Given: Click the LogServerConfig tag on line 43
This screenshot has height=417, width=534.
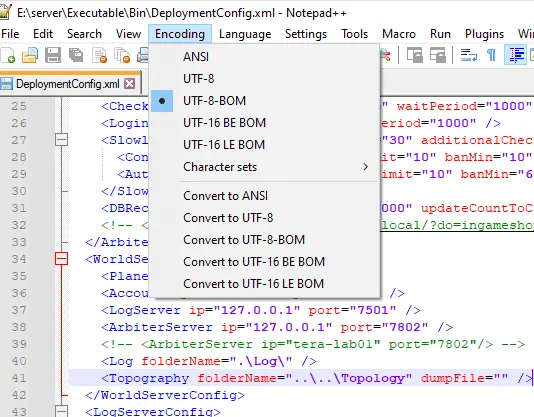Looking at the screenshot, I should (x=153, y=412).
